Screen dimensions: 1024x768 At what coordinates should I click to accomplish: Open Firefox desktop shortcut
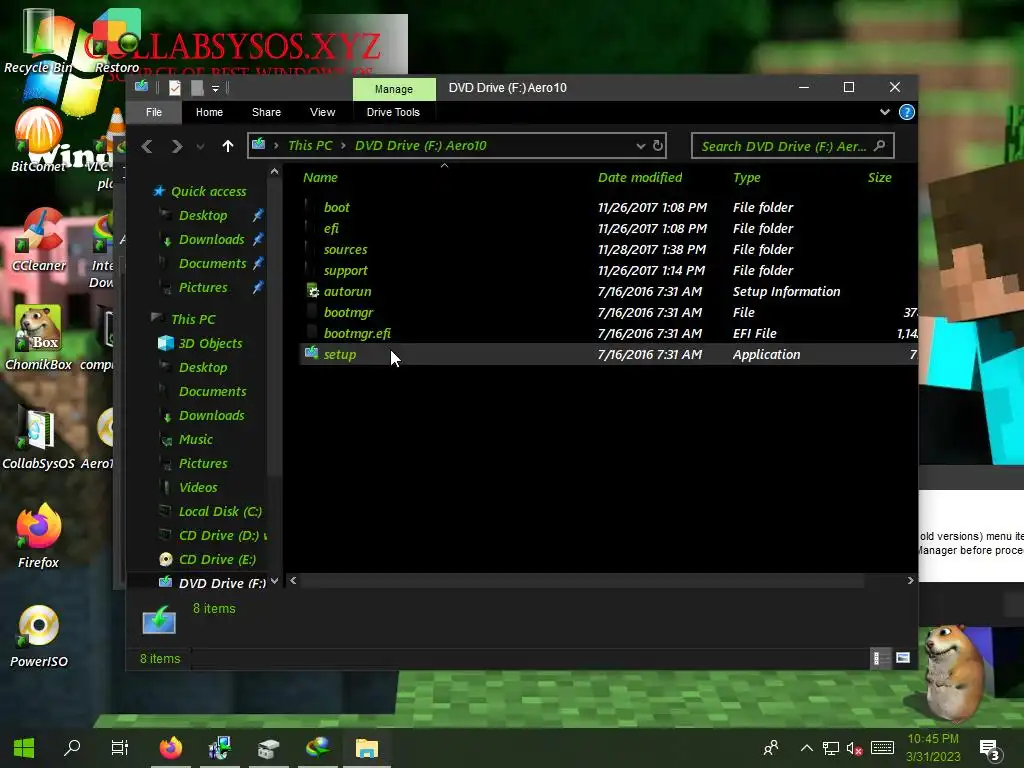coord(39,537)
